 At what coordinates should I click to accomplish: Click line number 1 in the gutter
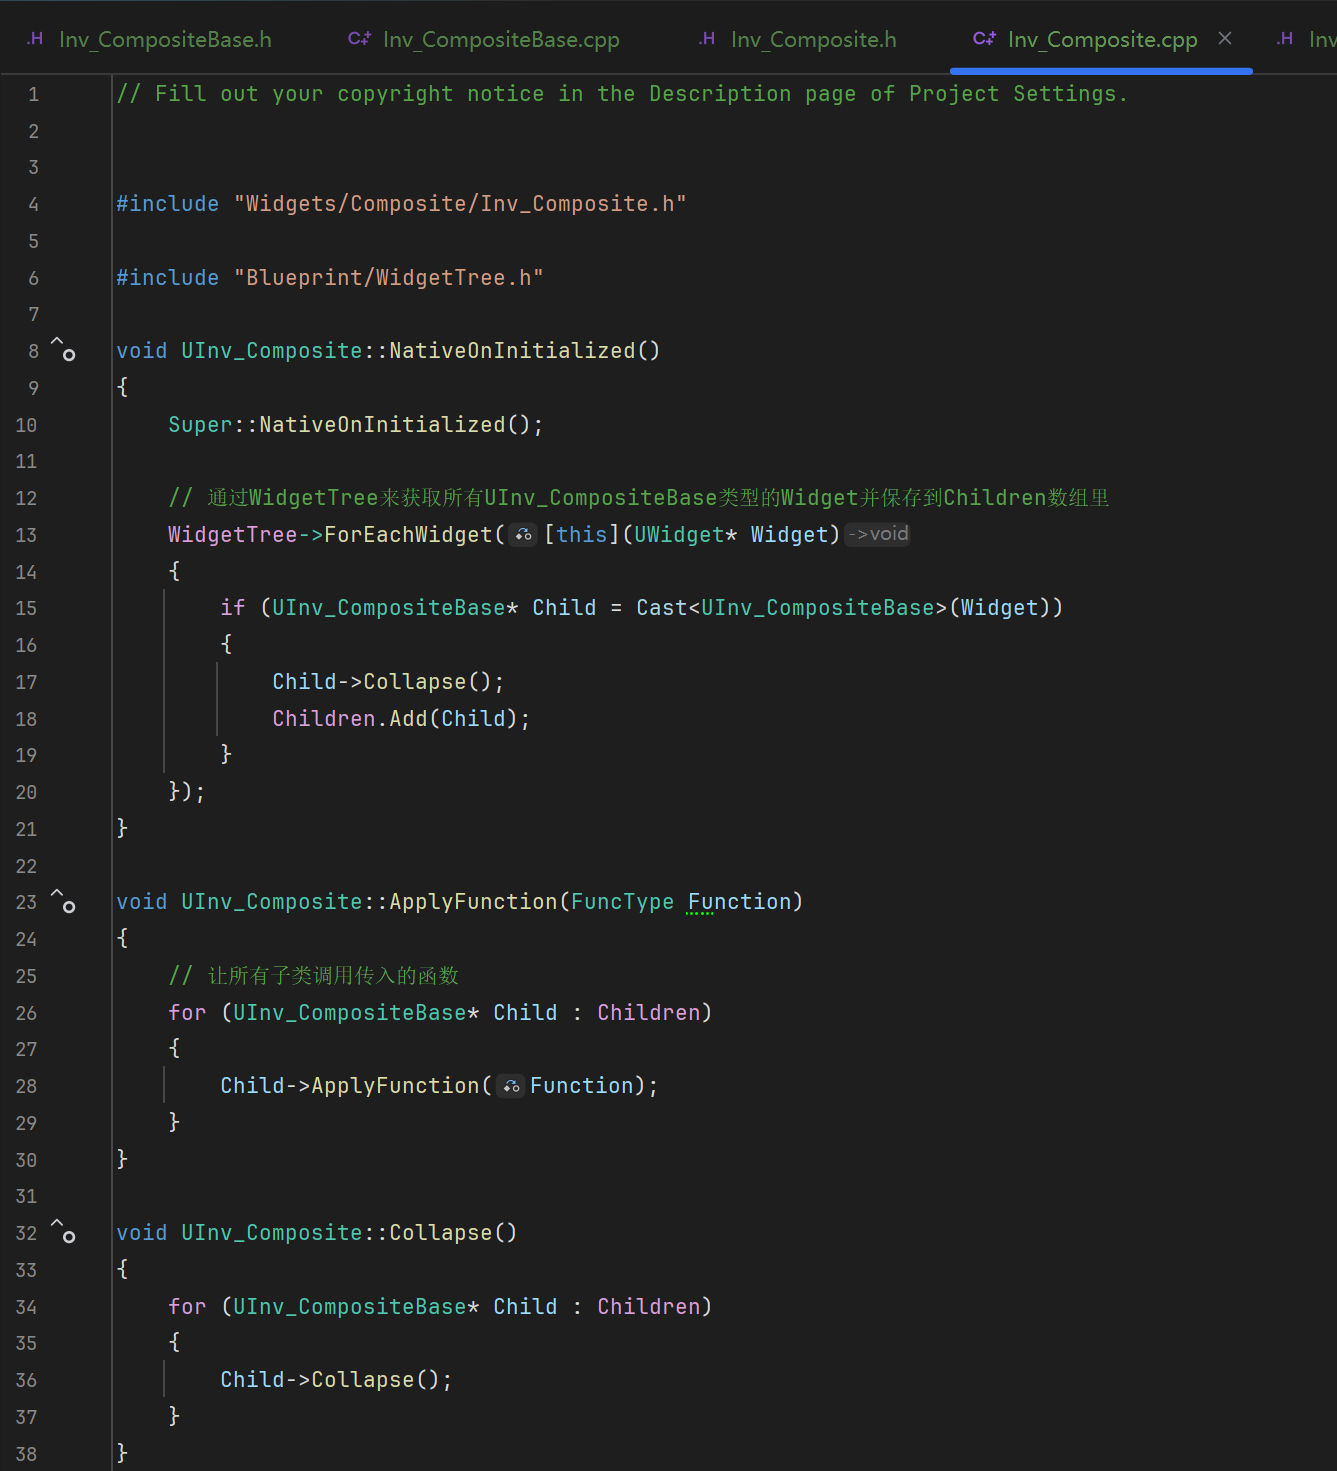click(x=33, y=94)
